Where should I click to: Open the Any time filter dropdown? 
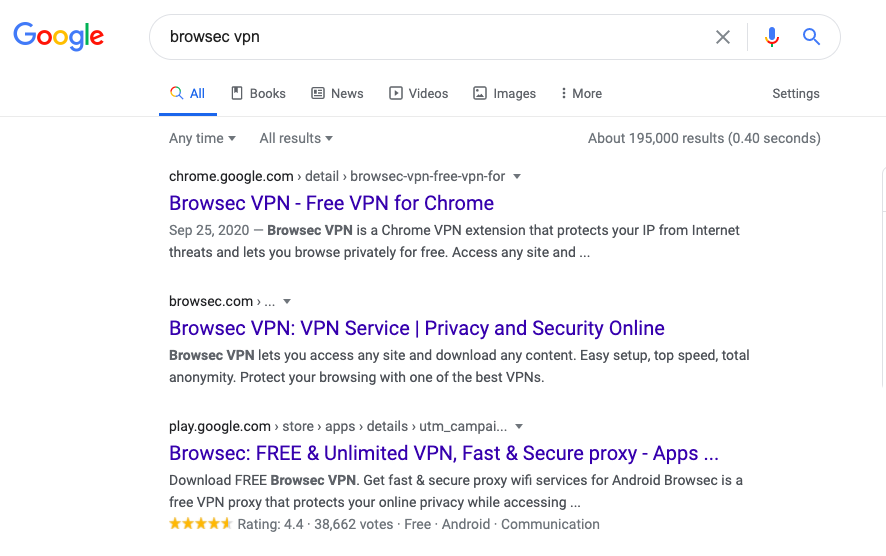pos(202,138)
